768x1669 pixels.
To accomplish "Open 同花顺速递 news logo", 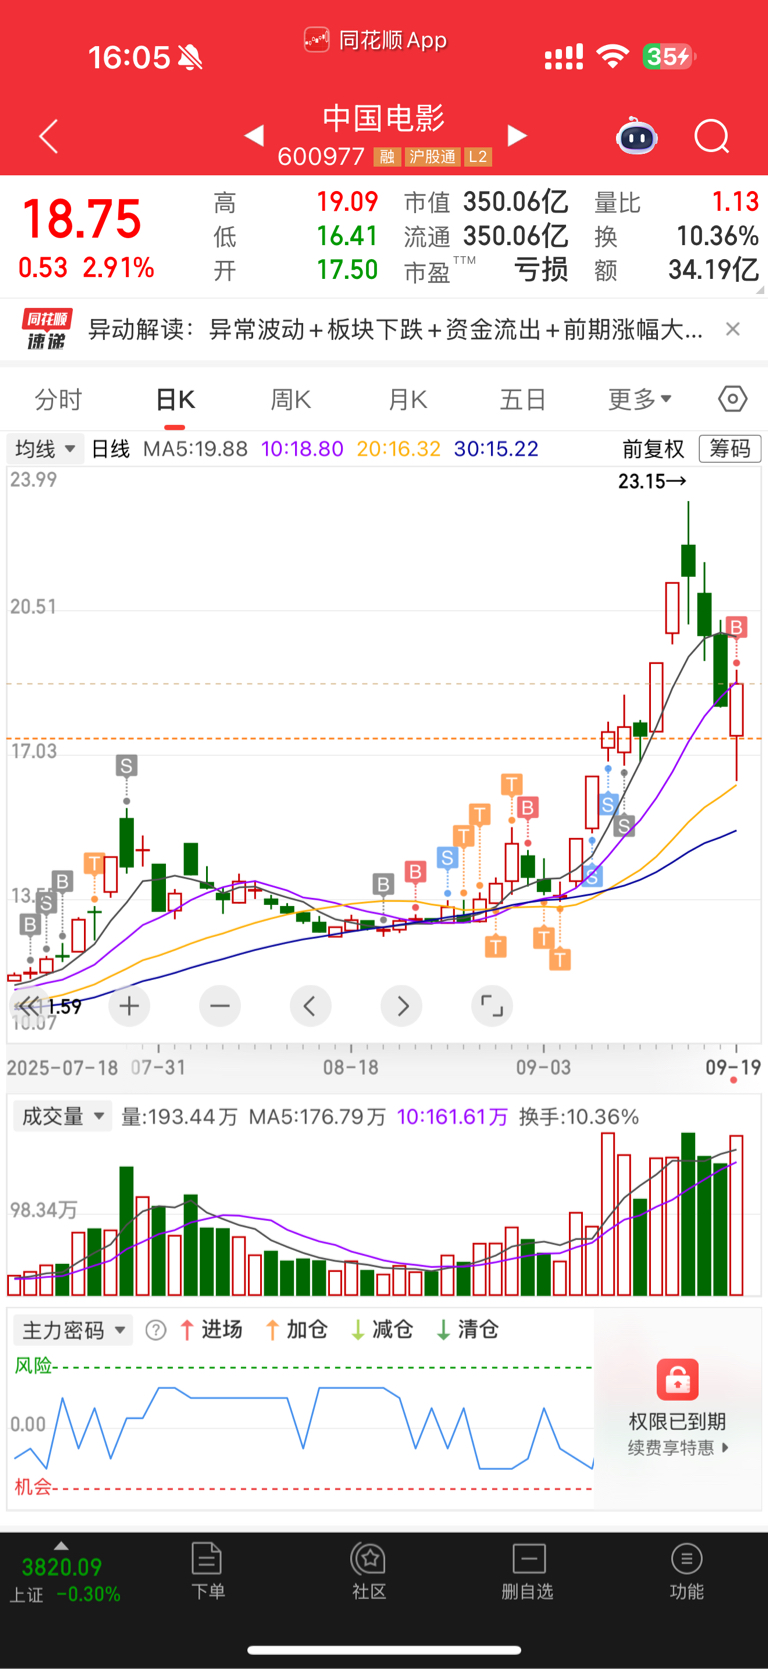I will (47, 329).
